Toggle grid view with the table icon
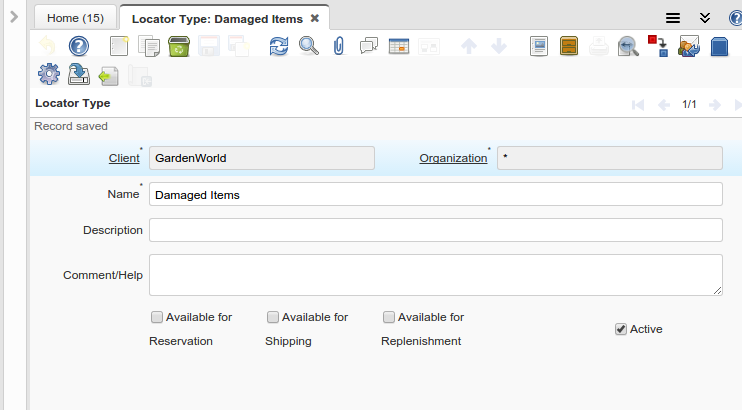742x410 pixels. point(398,46)
